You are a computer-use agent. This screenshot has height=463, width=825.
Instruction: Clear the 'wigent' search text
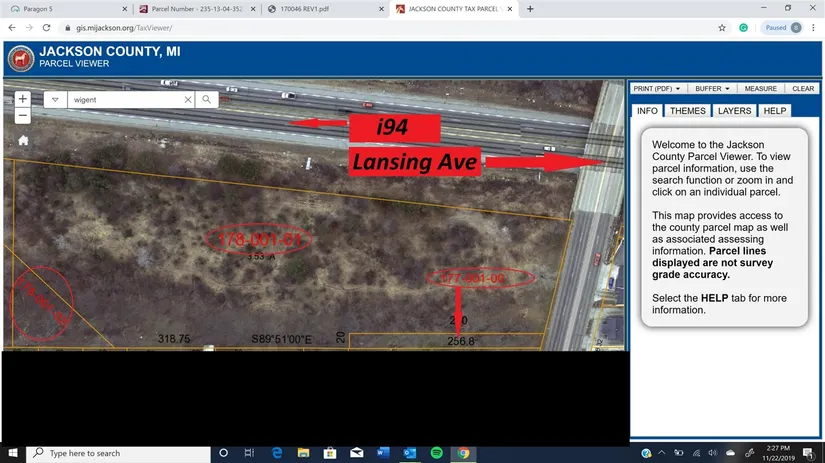click(187, 100)
